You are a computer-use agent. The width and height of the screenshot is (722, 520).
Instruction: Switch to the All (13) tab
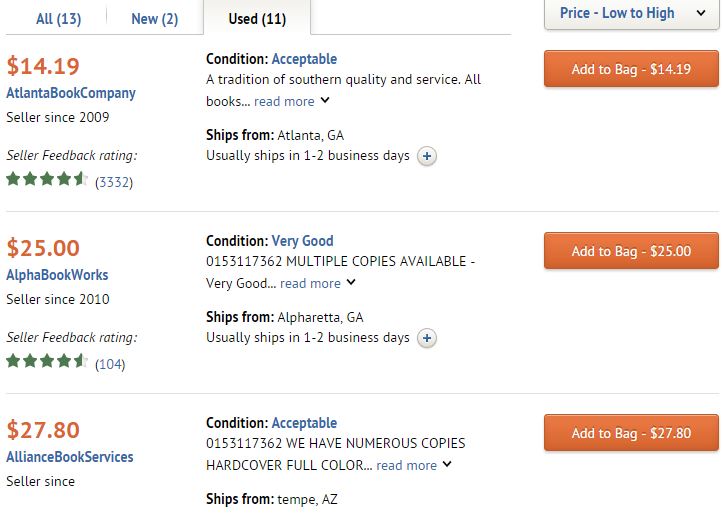coord(58,19)
